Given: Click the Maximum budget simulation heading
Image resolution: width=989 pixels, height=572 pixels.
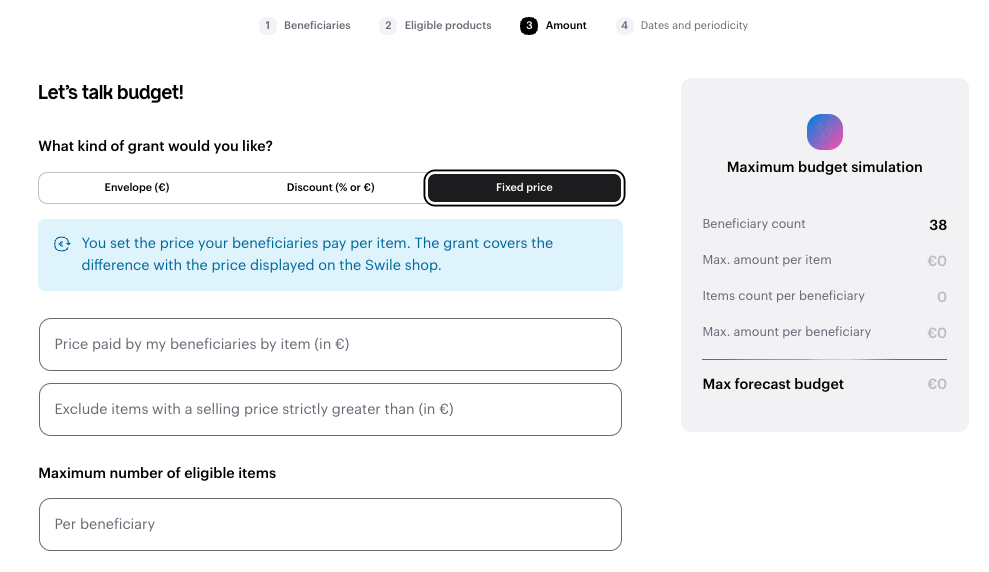Looking at the screenshot, I should click(824, 168).
